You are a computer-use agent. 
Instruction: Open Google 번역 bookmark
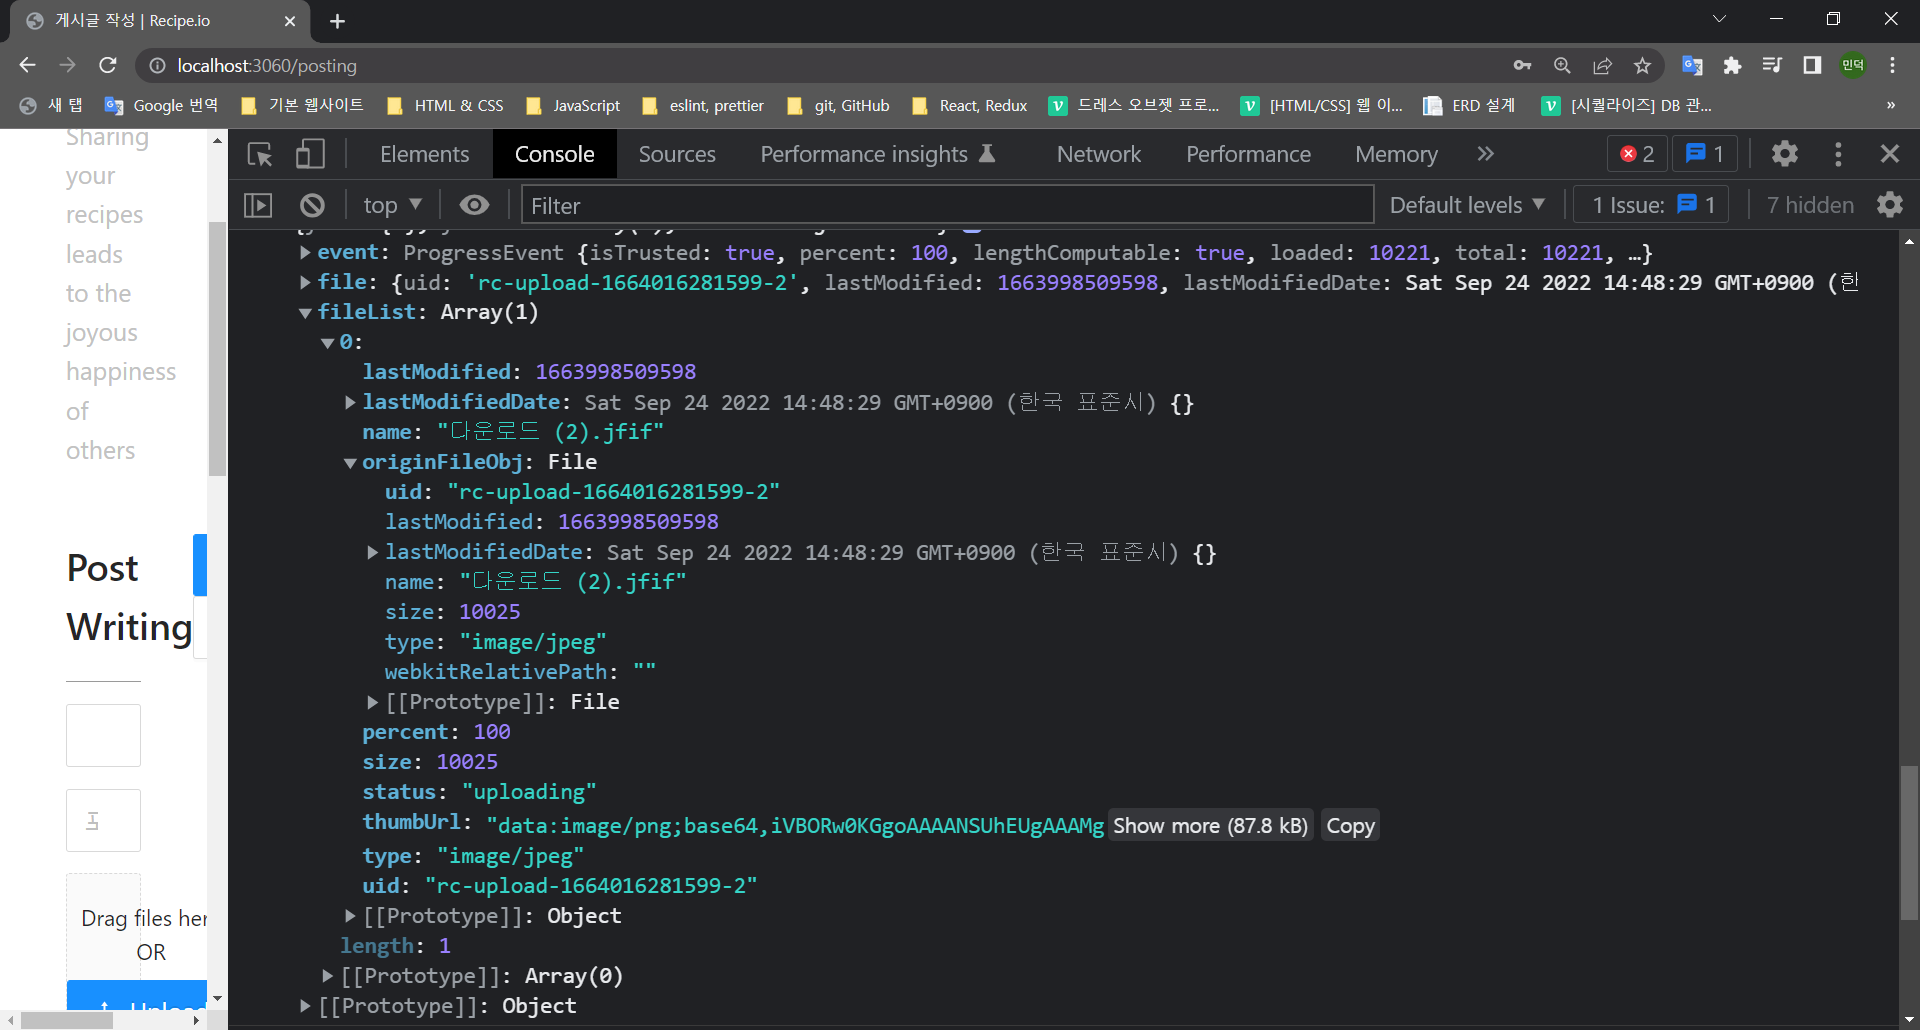click(162, 105)
